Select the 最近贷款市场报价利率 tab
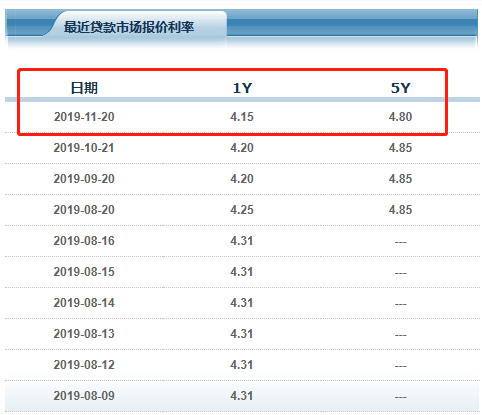 click(x=129, y=27)
